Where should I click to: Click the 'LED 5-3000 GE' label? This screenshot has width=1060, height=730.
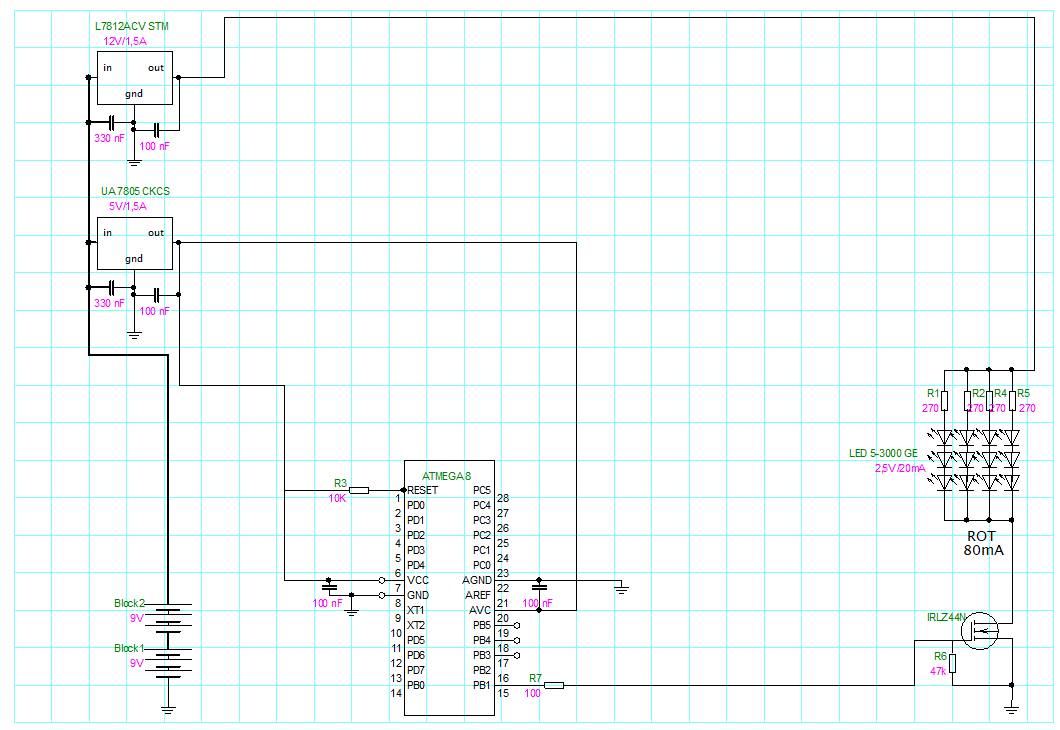pos(884,453)
